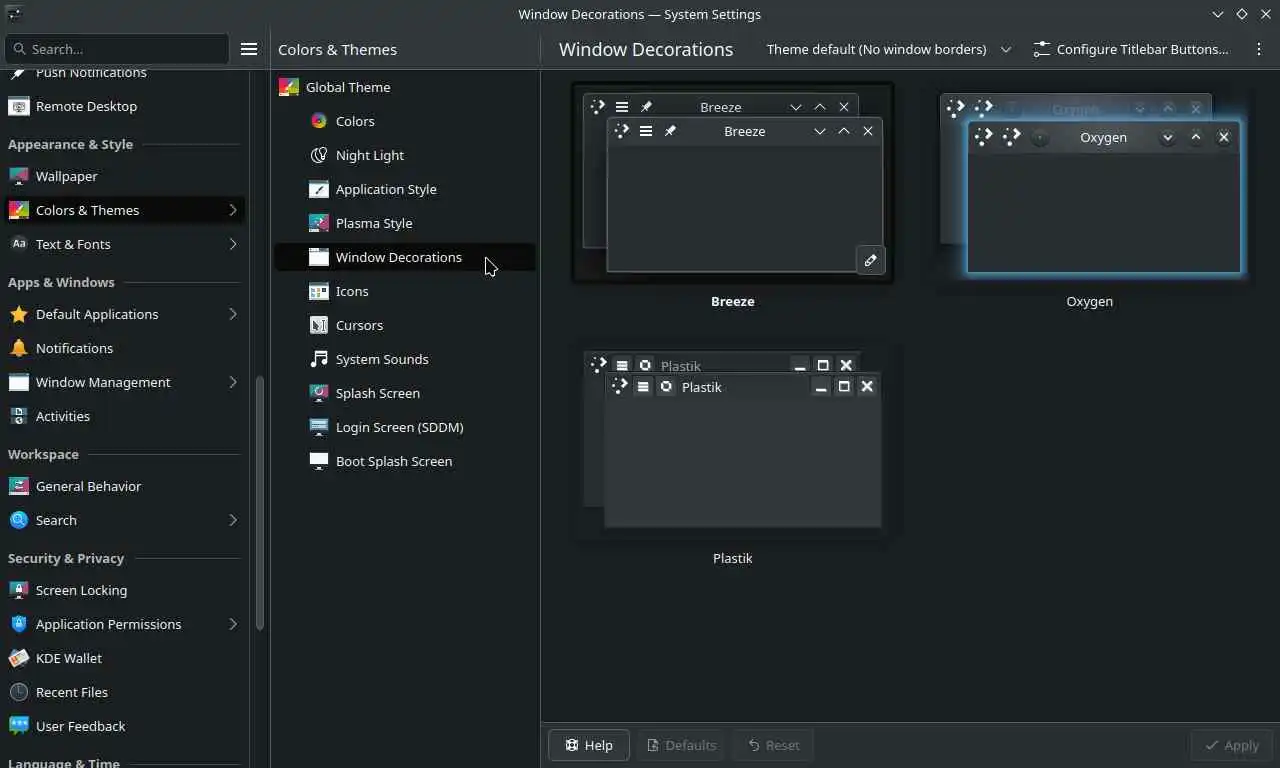The height and width of the screenshot is (768, 1280).
Task: Open Push Notifications settings
Action: [x=124, y=73]
